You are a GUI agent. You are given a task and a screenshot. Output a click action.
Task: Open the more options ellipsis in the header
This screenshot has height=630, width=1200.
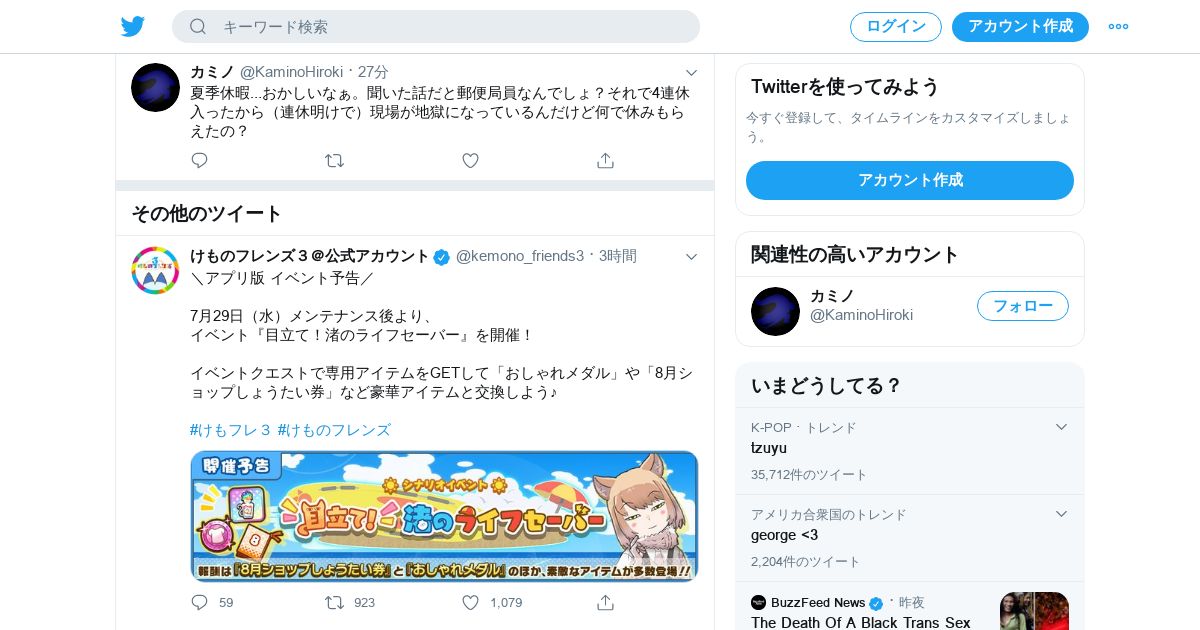pyautogui.click(x=1118, y=27)
